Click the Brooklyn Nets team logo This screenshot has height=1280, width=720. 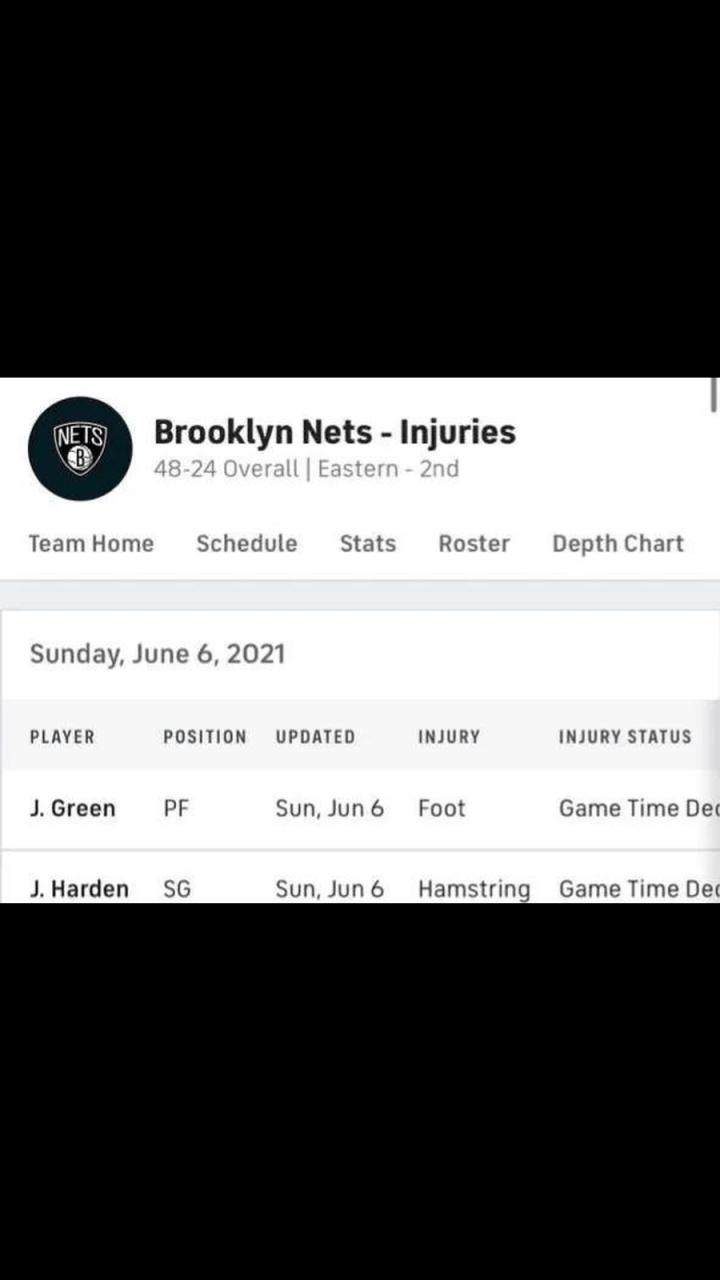coord(80,448)
